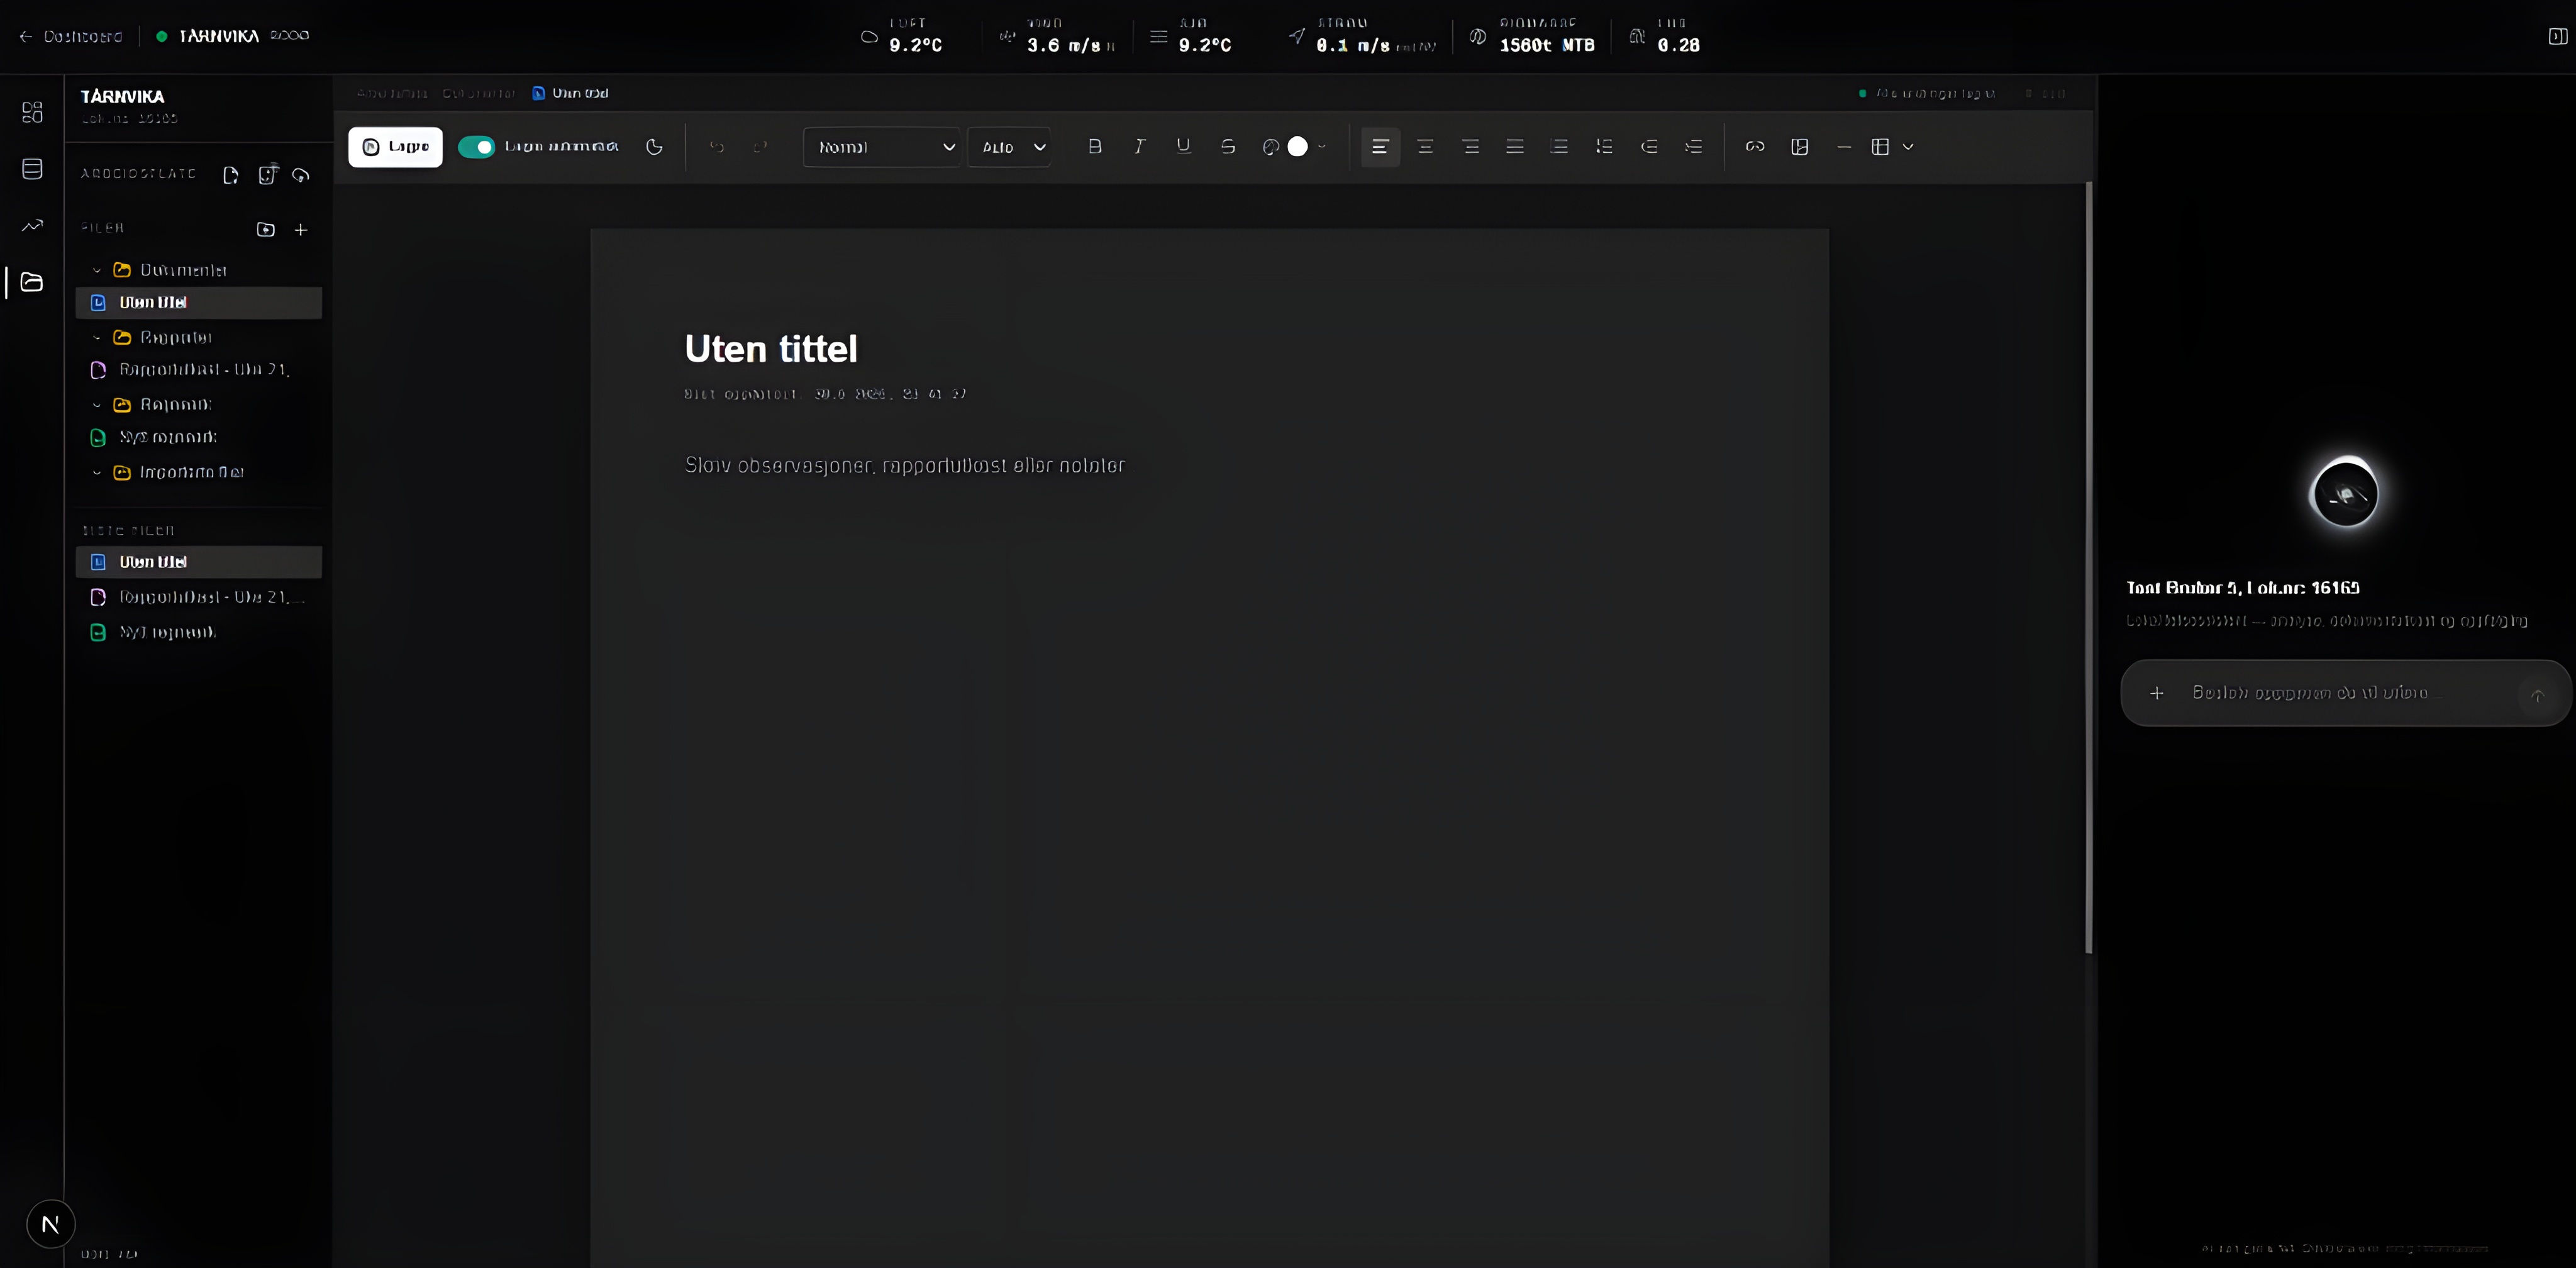The image size is (2576, 1268).
Task: Justify the text
Action: click(1515, 147)
